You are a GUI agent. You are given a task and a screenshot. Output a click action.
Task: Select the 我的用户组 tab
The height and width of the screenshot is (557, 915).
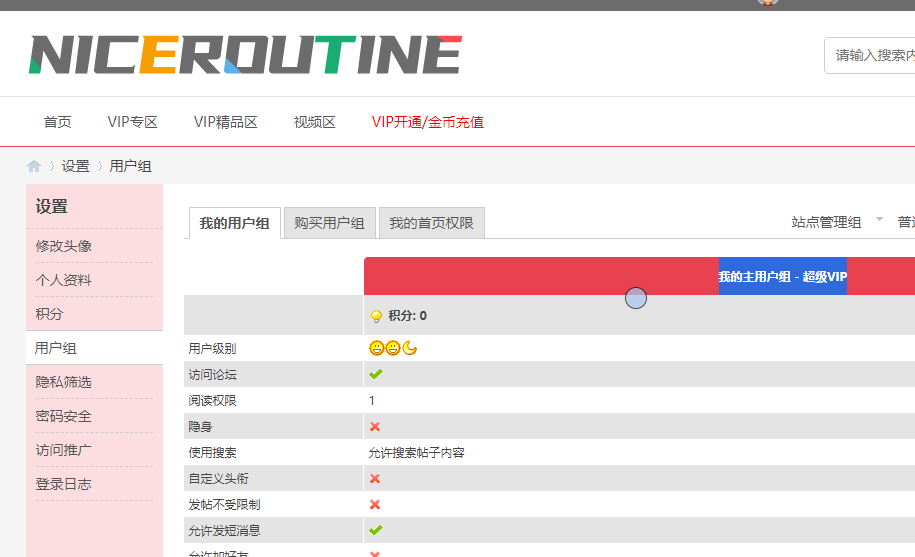(235, 223)
